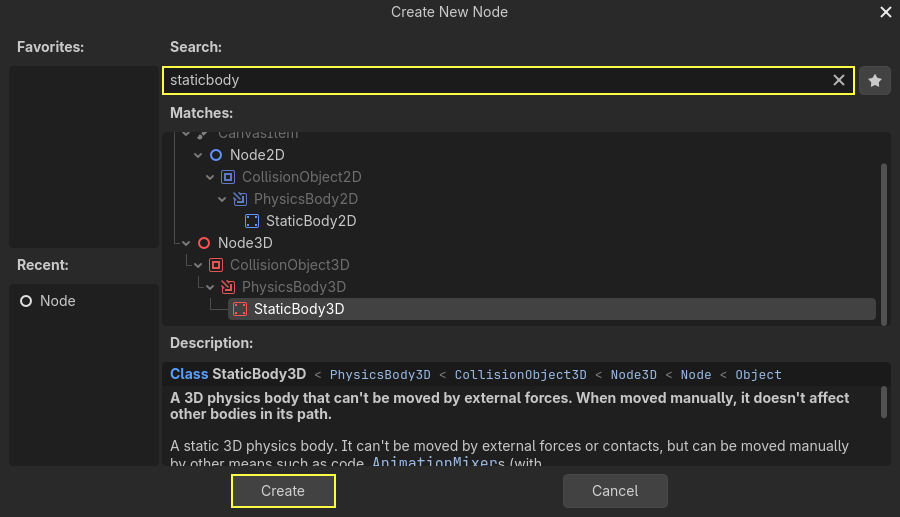Select the Node entry in Recent

coord(57,301)
